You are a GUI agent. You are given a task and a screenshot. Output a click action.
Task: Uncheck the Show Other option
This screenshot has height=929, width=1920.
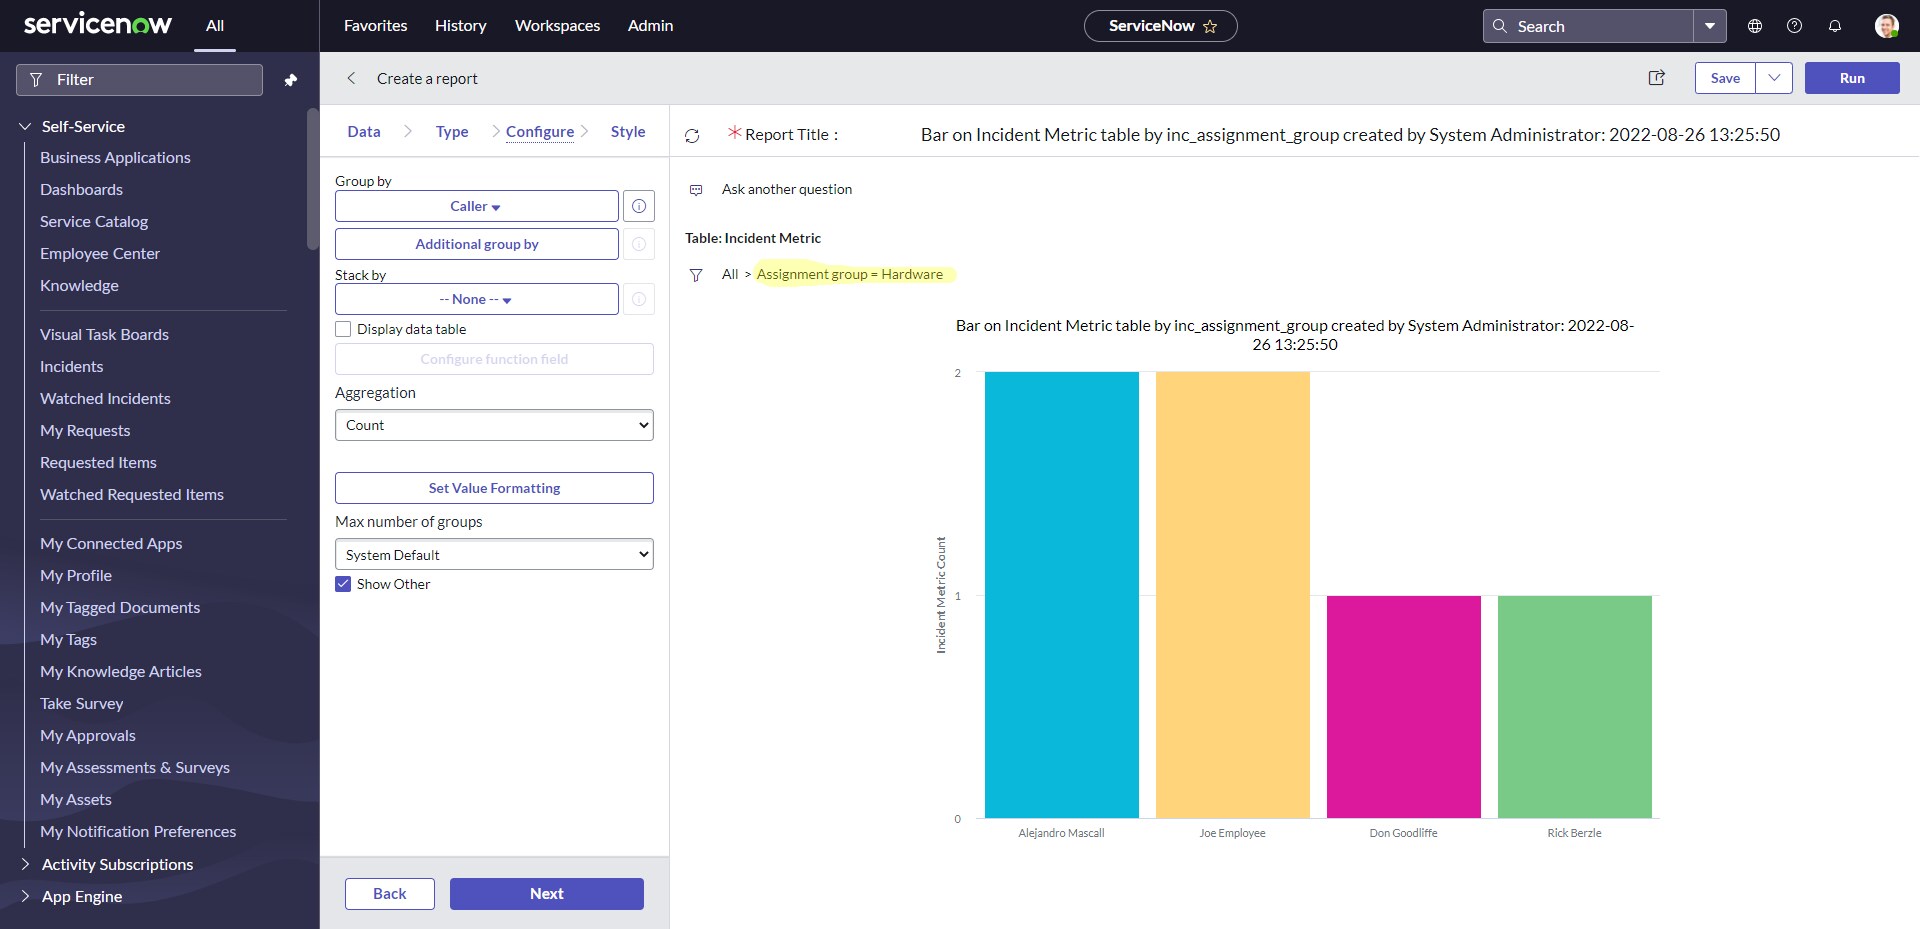(x=343, y=584)
